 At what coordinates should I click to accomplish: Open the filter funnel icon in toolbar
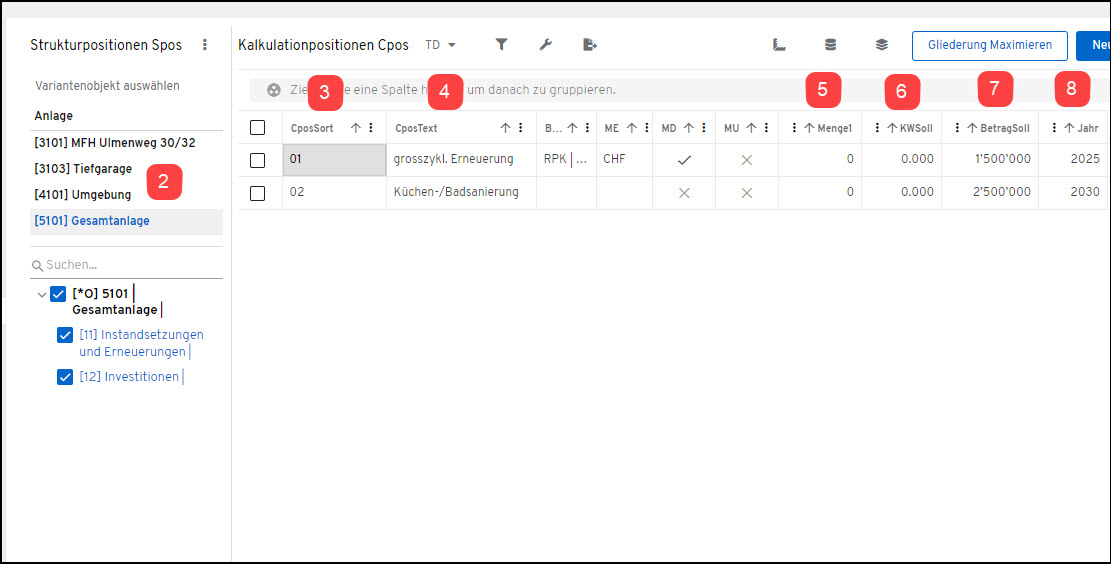tap(501, 45)
